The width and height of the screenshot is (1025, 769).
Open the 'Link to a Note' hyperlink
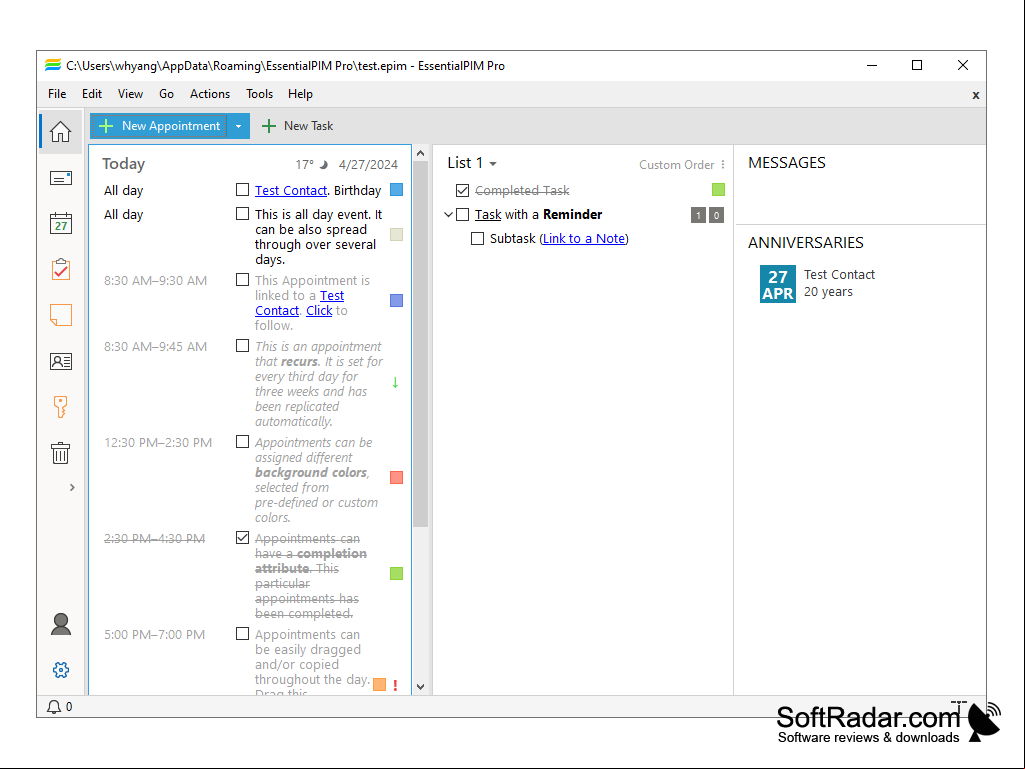[584, 239]
